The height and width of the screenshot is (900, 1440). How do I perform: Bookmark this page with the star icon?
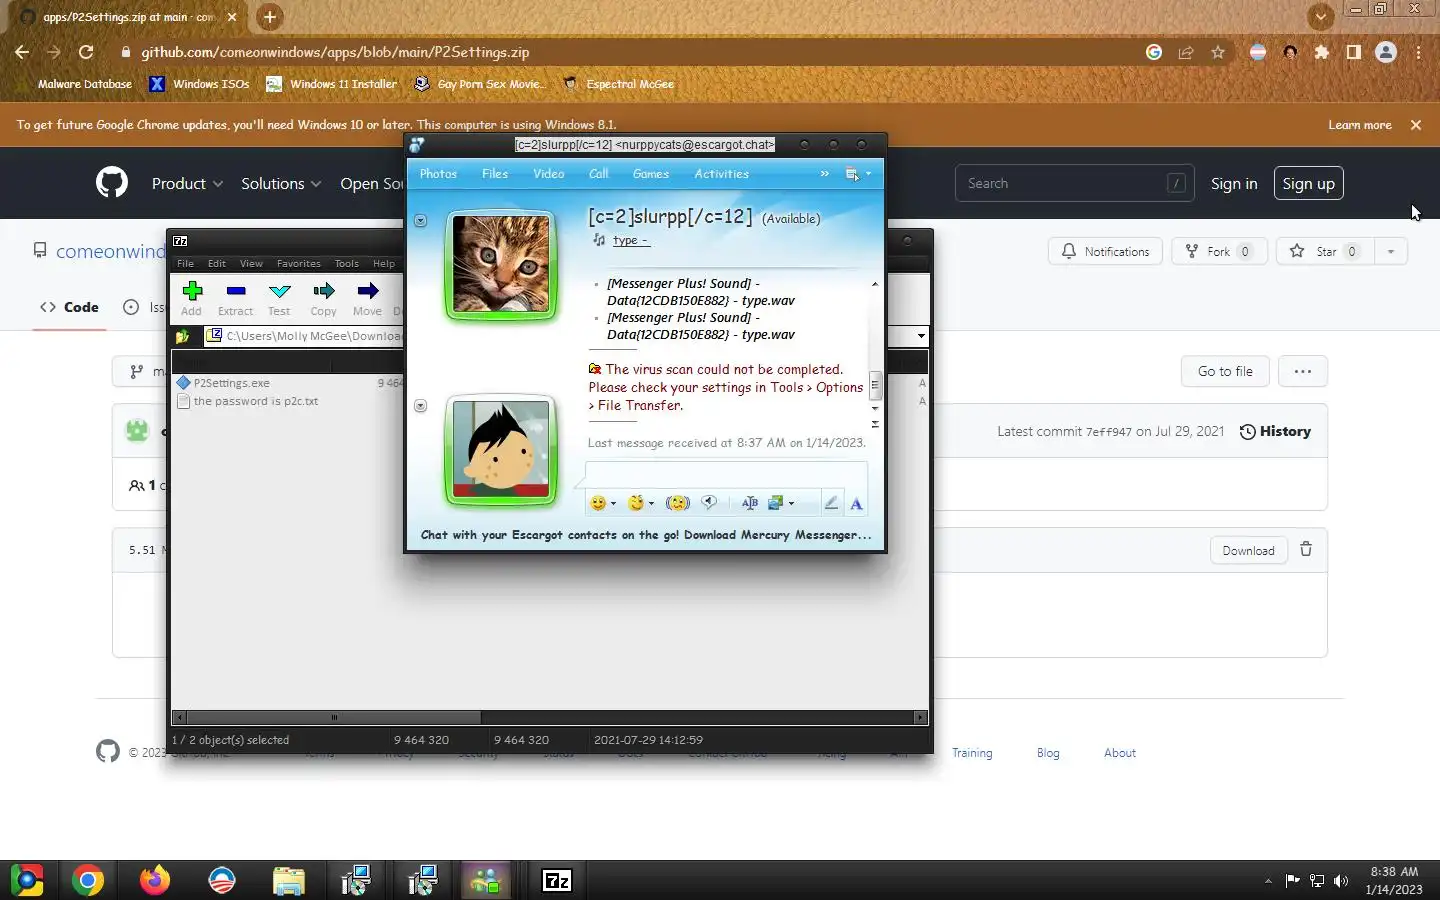[x=1218, y=52]
